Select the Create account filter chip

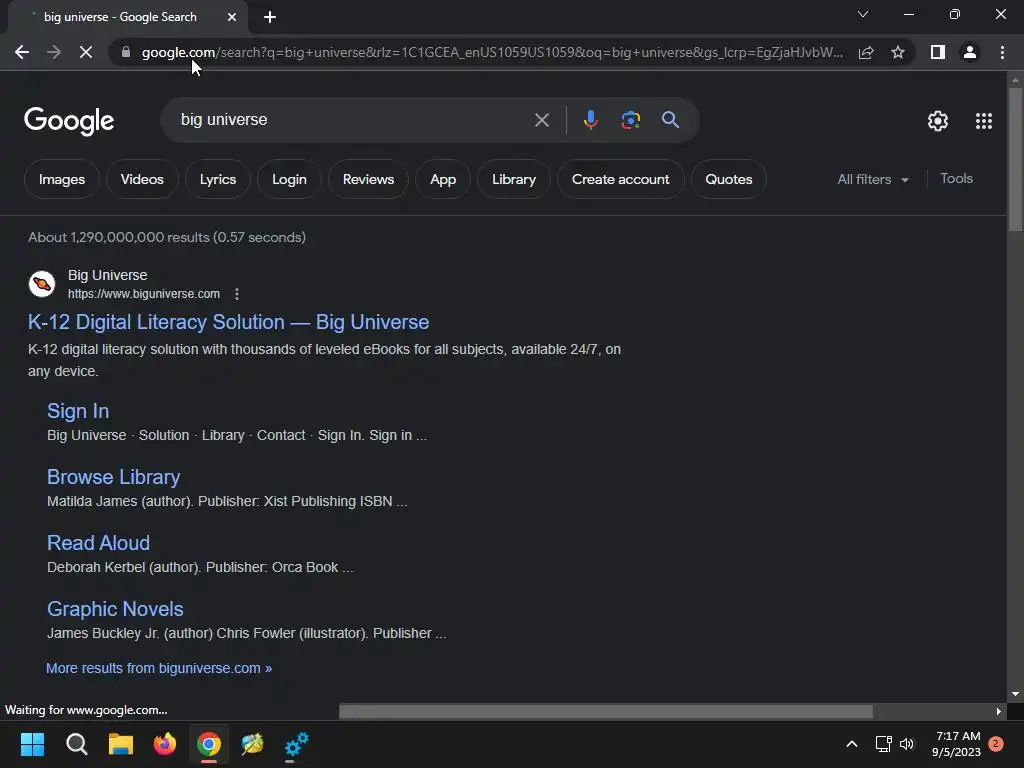pos(620,179)
